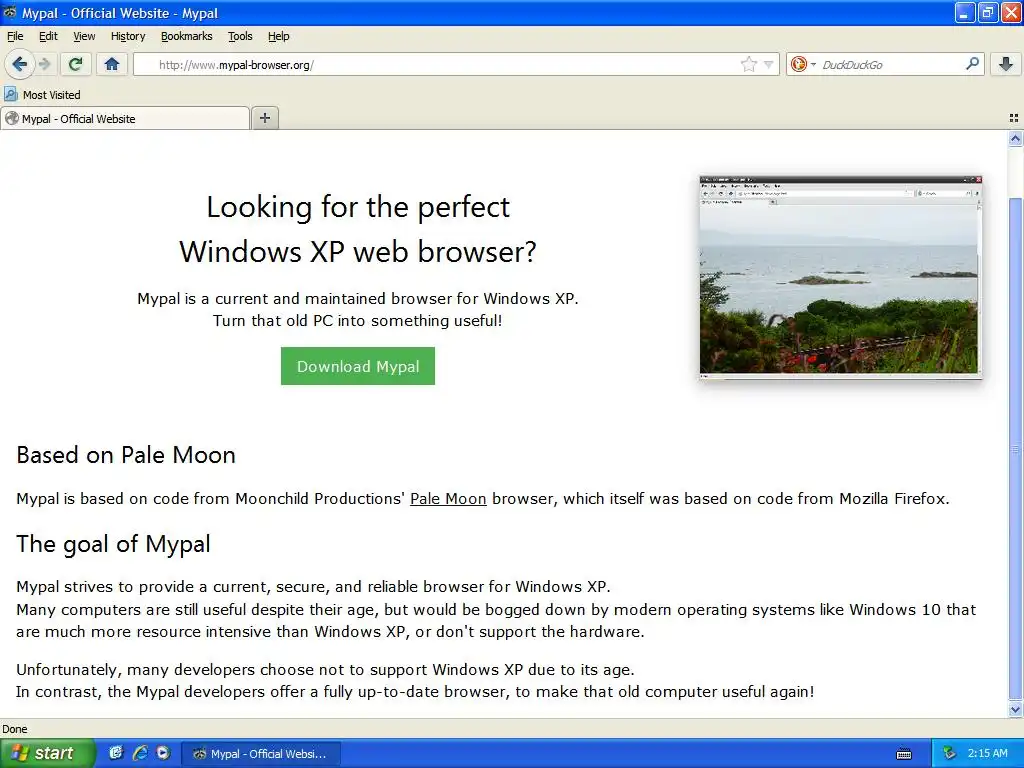Viewport: 1024px width, 768px height.
Task: Show the tab groups grid icon
Action: click(1014, 118)
